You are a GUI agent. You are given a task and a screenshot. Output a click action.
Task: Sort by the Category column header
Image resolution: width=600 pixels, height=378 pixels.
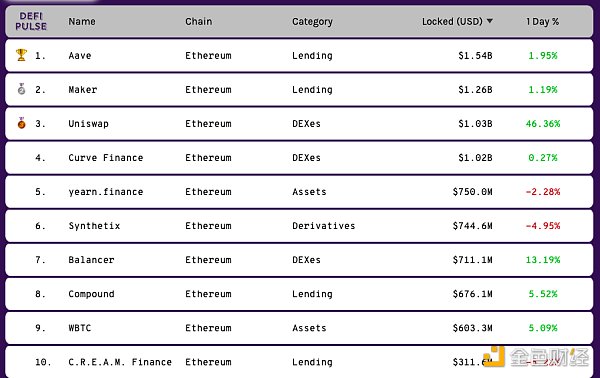coord(312,22)
